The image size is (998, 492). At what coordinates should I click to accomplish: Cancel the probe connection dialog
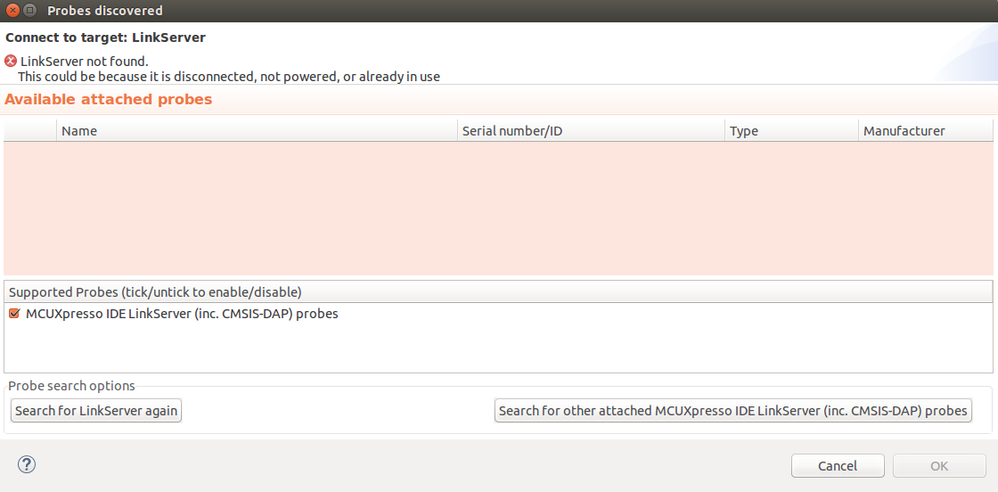coord(837,466)
